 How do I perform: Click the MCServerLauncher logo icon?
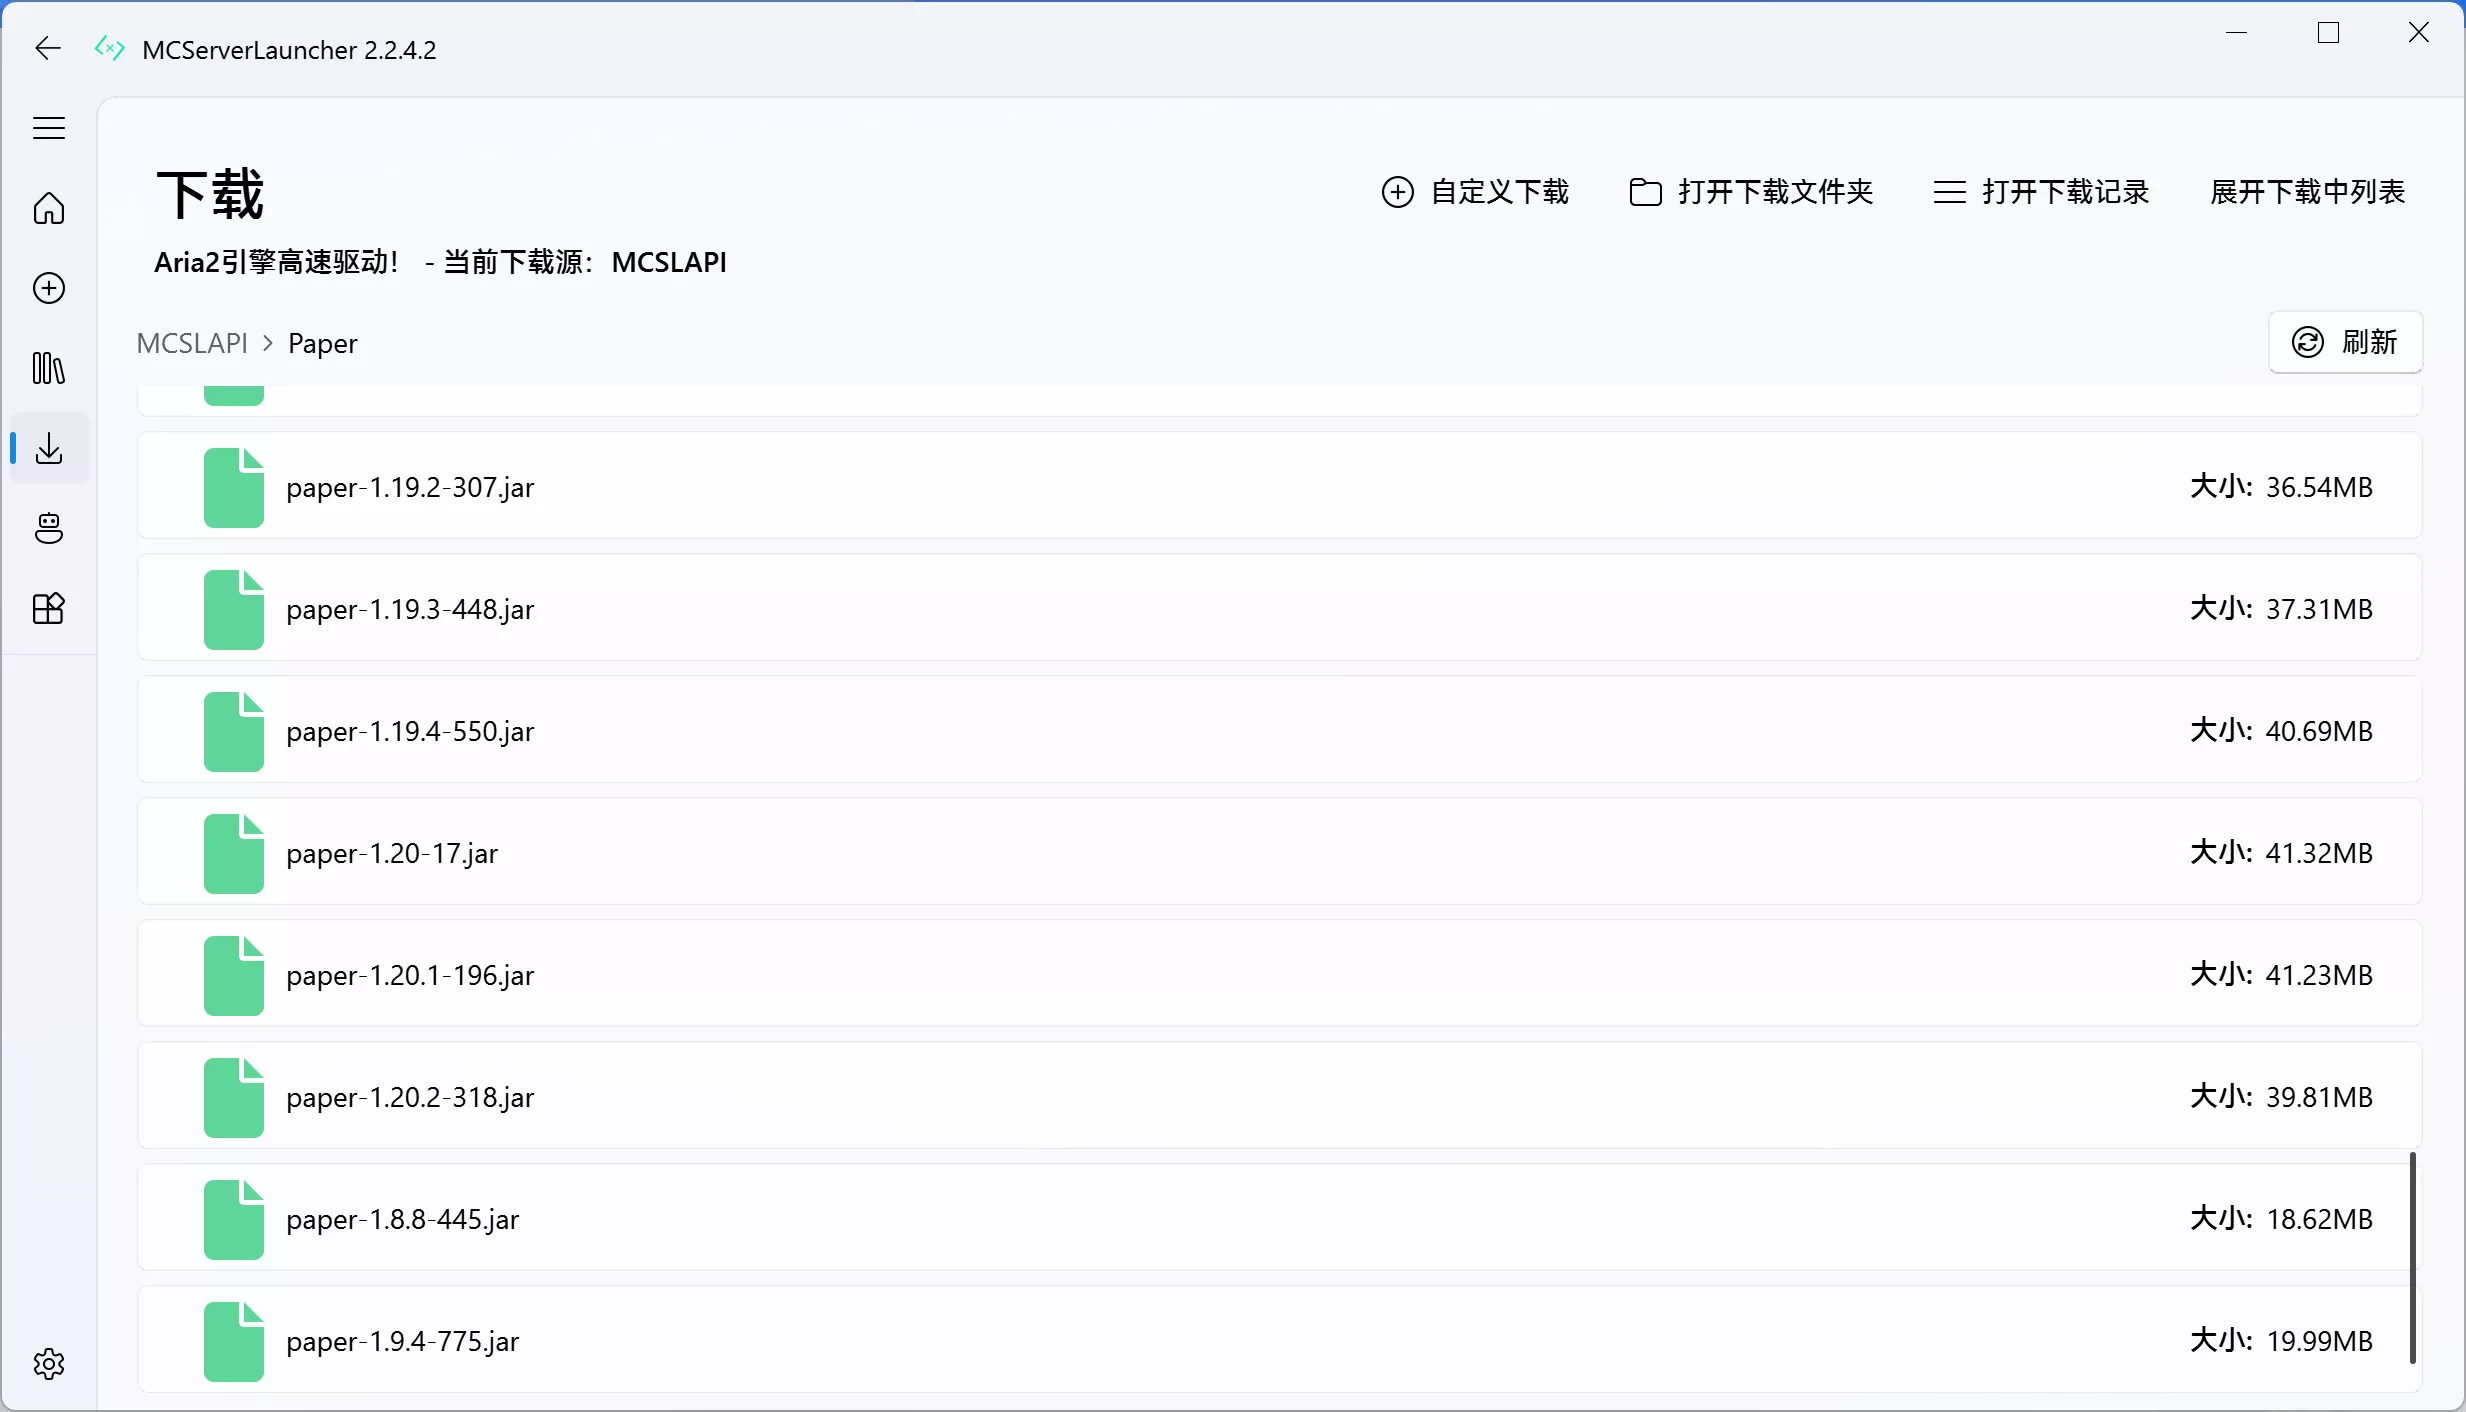[108, 47]
